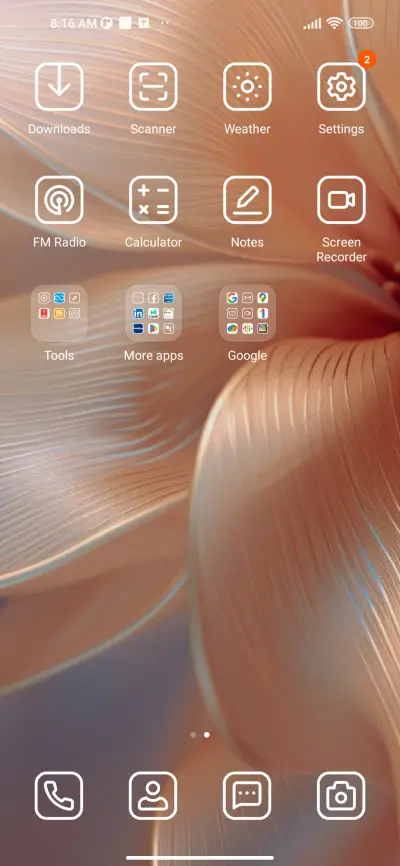This screenshot has width=400, height=866.
Task: Tap the Gmail icon in Google folder
Action: [248, 298]
